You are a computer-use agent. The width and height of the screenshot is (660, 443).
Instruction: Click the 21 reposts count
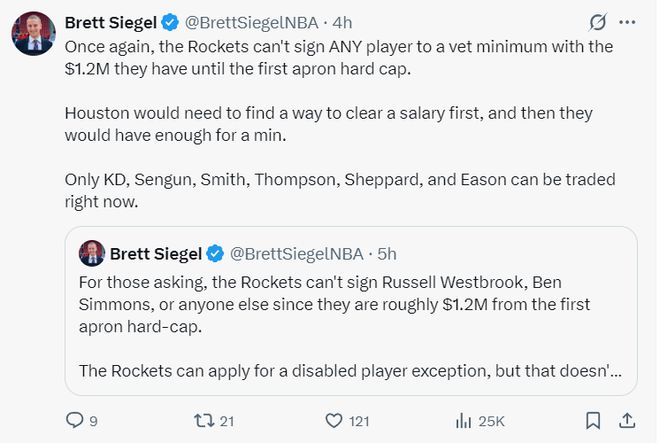pos(226,420)
